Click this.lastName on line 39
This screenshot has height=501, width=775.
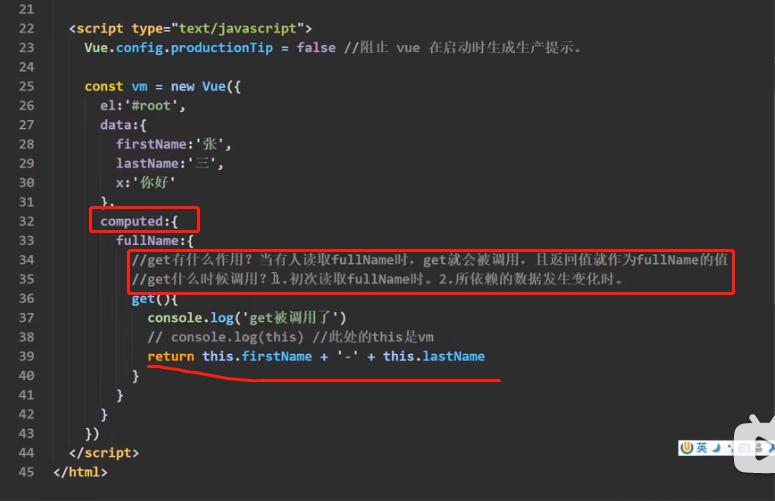point(434,356)
